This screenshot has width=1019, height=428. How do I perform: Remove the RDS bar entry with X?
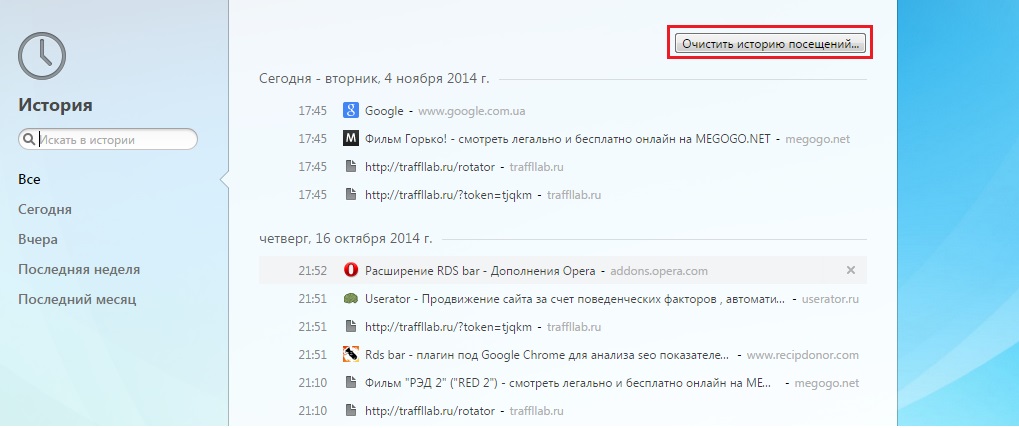tap(851, 270)
